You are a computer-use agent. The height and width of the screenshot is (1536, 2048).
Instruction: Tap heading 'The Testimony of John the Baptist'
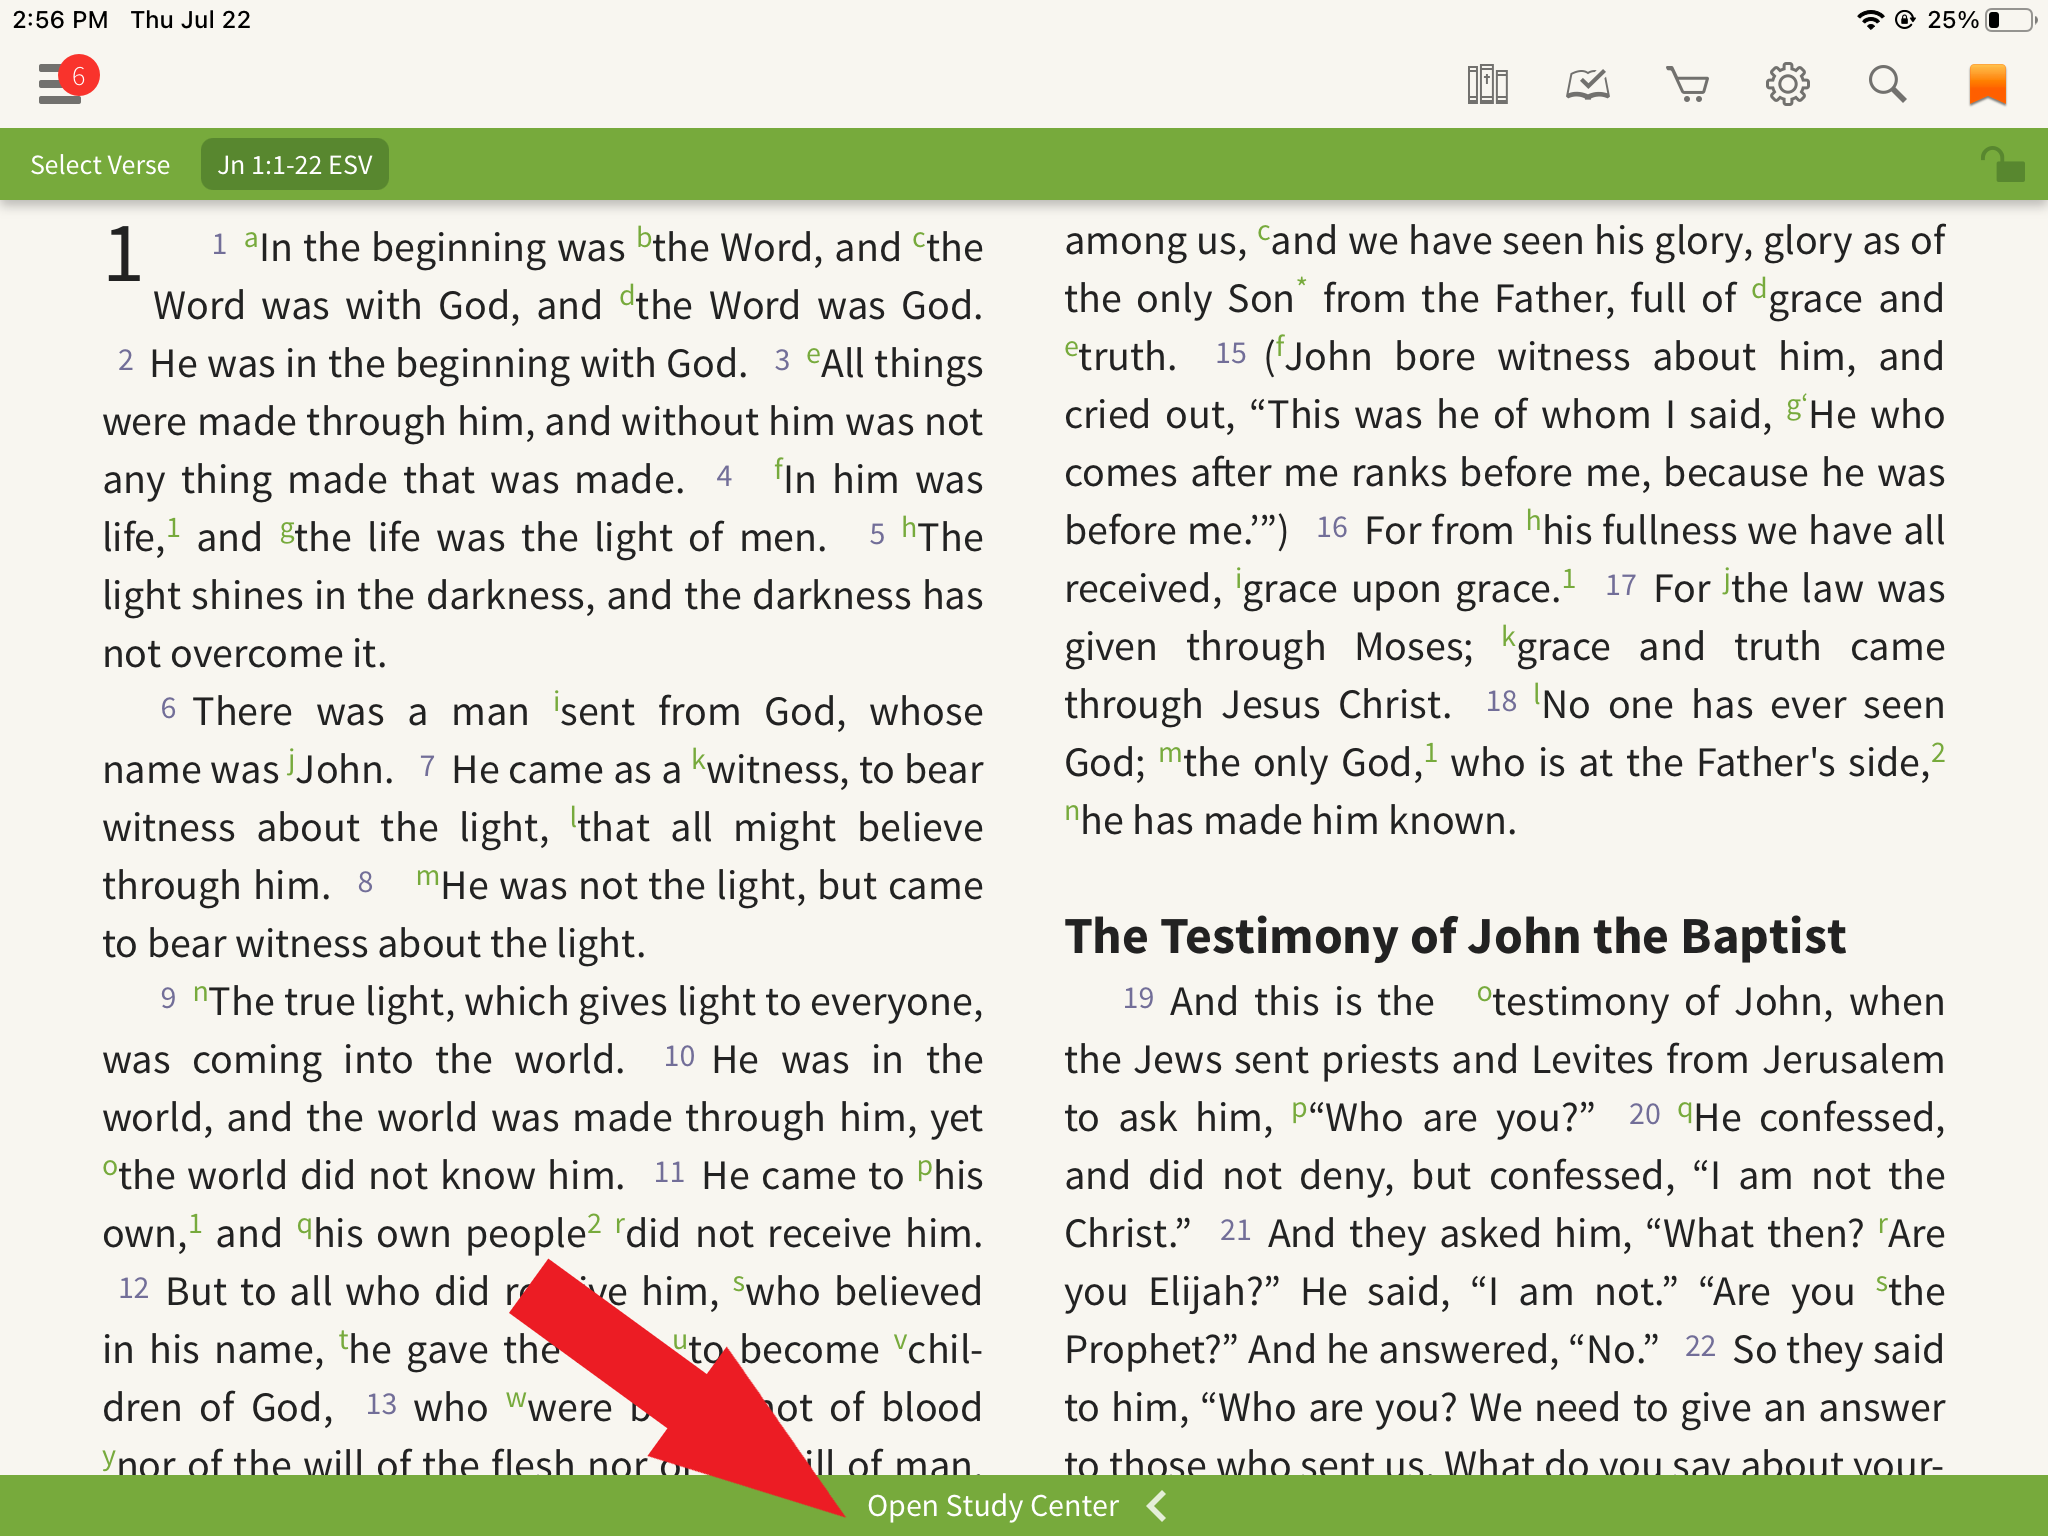coord(1455,937)
